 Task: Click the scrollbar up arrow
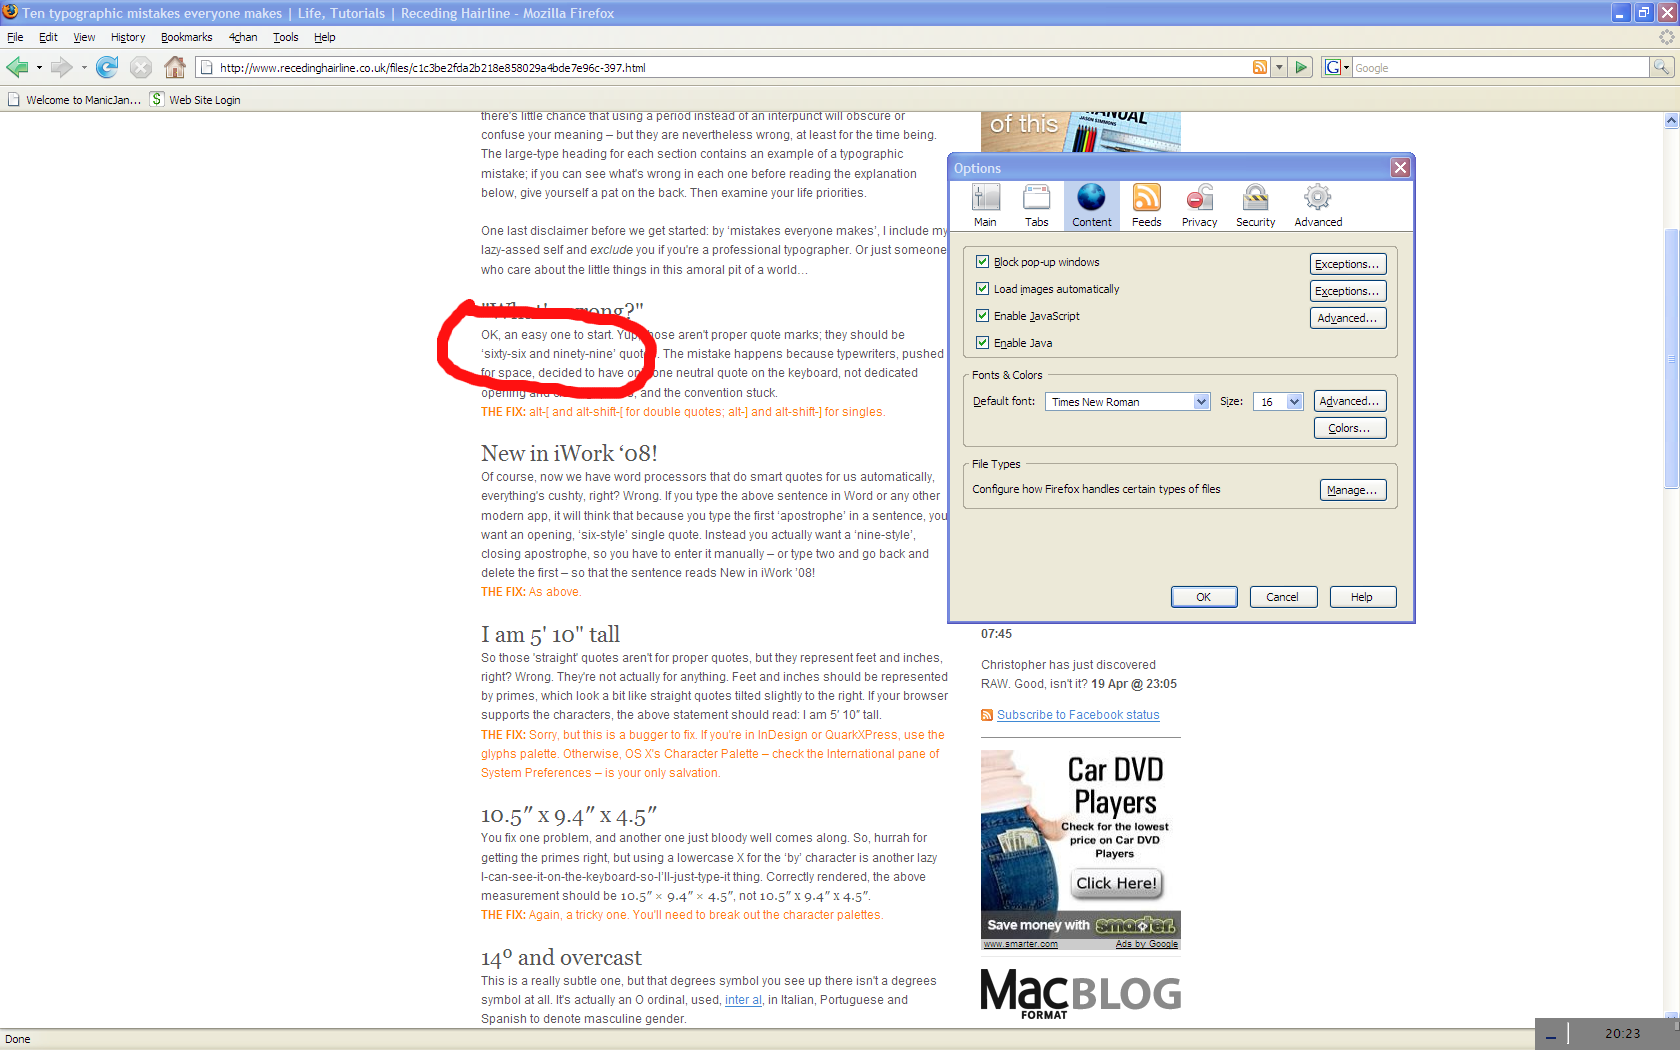pyautogui.click(x=1671, y=120)
